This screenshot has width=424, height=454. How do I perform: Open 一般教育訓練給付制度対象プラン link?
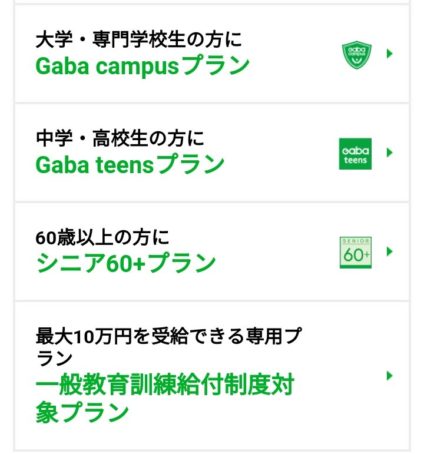(x=165, y=399)
